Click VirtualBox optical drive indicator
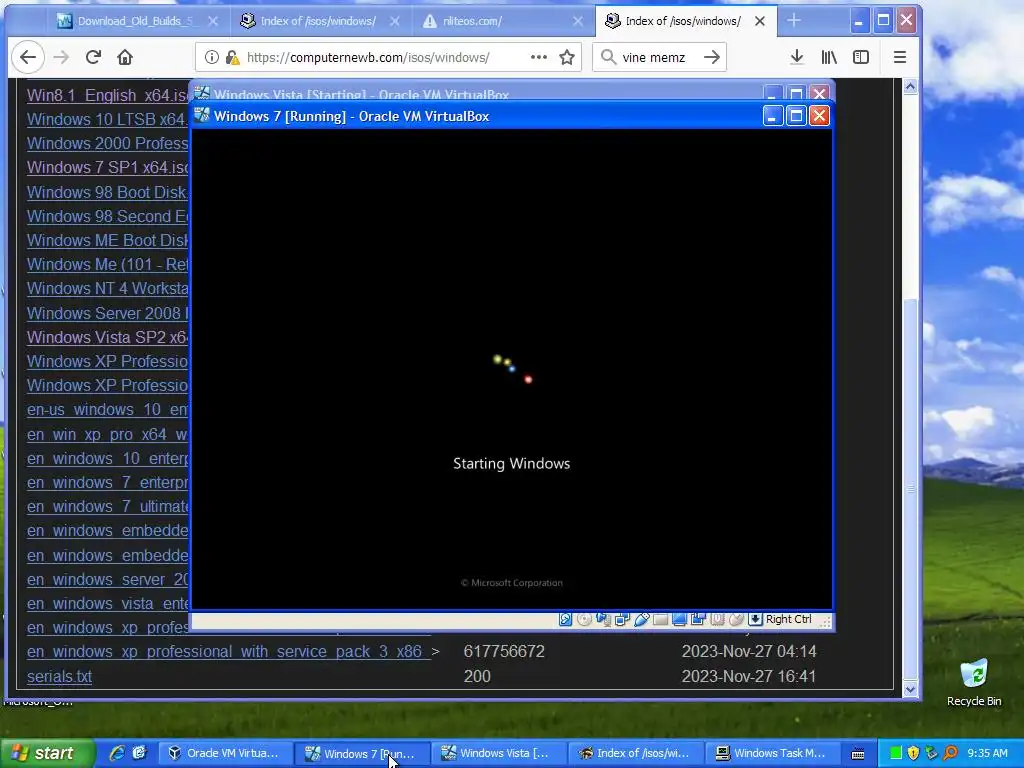The height and width of the screenshot is (768, 1024). tap(584, 619)
